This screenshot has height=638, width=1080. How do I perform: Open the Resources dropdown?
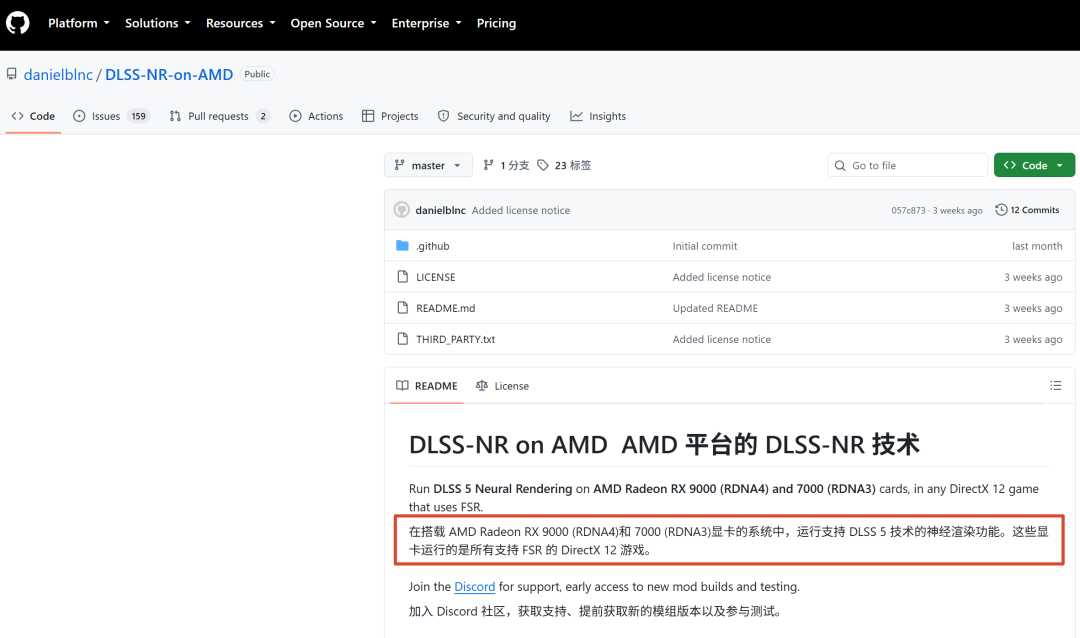[x=240, y=23]
